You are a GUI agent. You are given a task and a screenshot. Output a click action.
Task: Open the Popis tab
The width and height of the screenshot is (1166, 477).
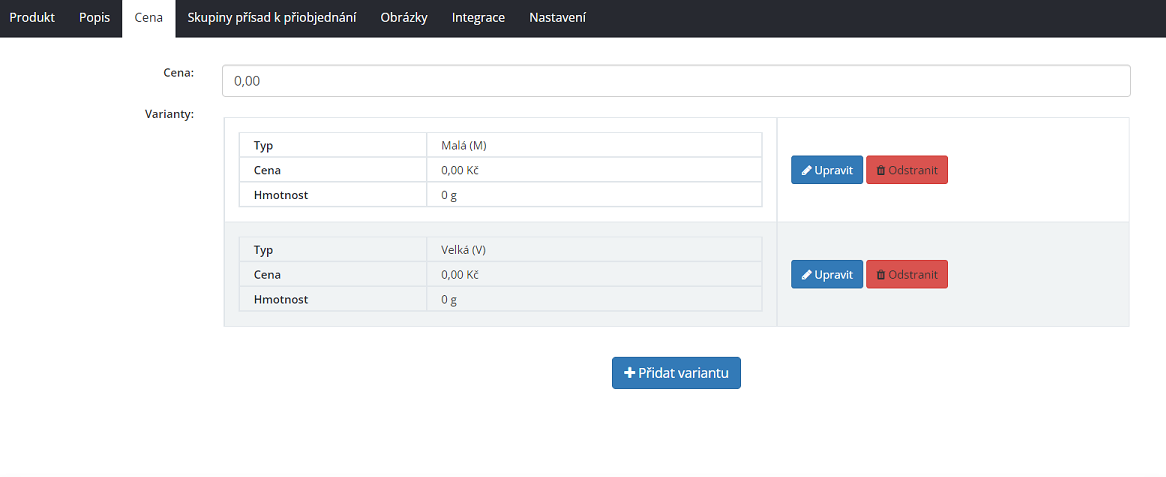tap(94, 18)
